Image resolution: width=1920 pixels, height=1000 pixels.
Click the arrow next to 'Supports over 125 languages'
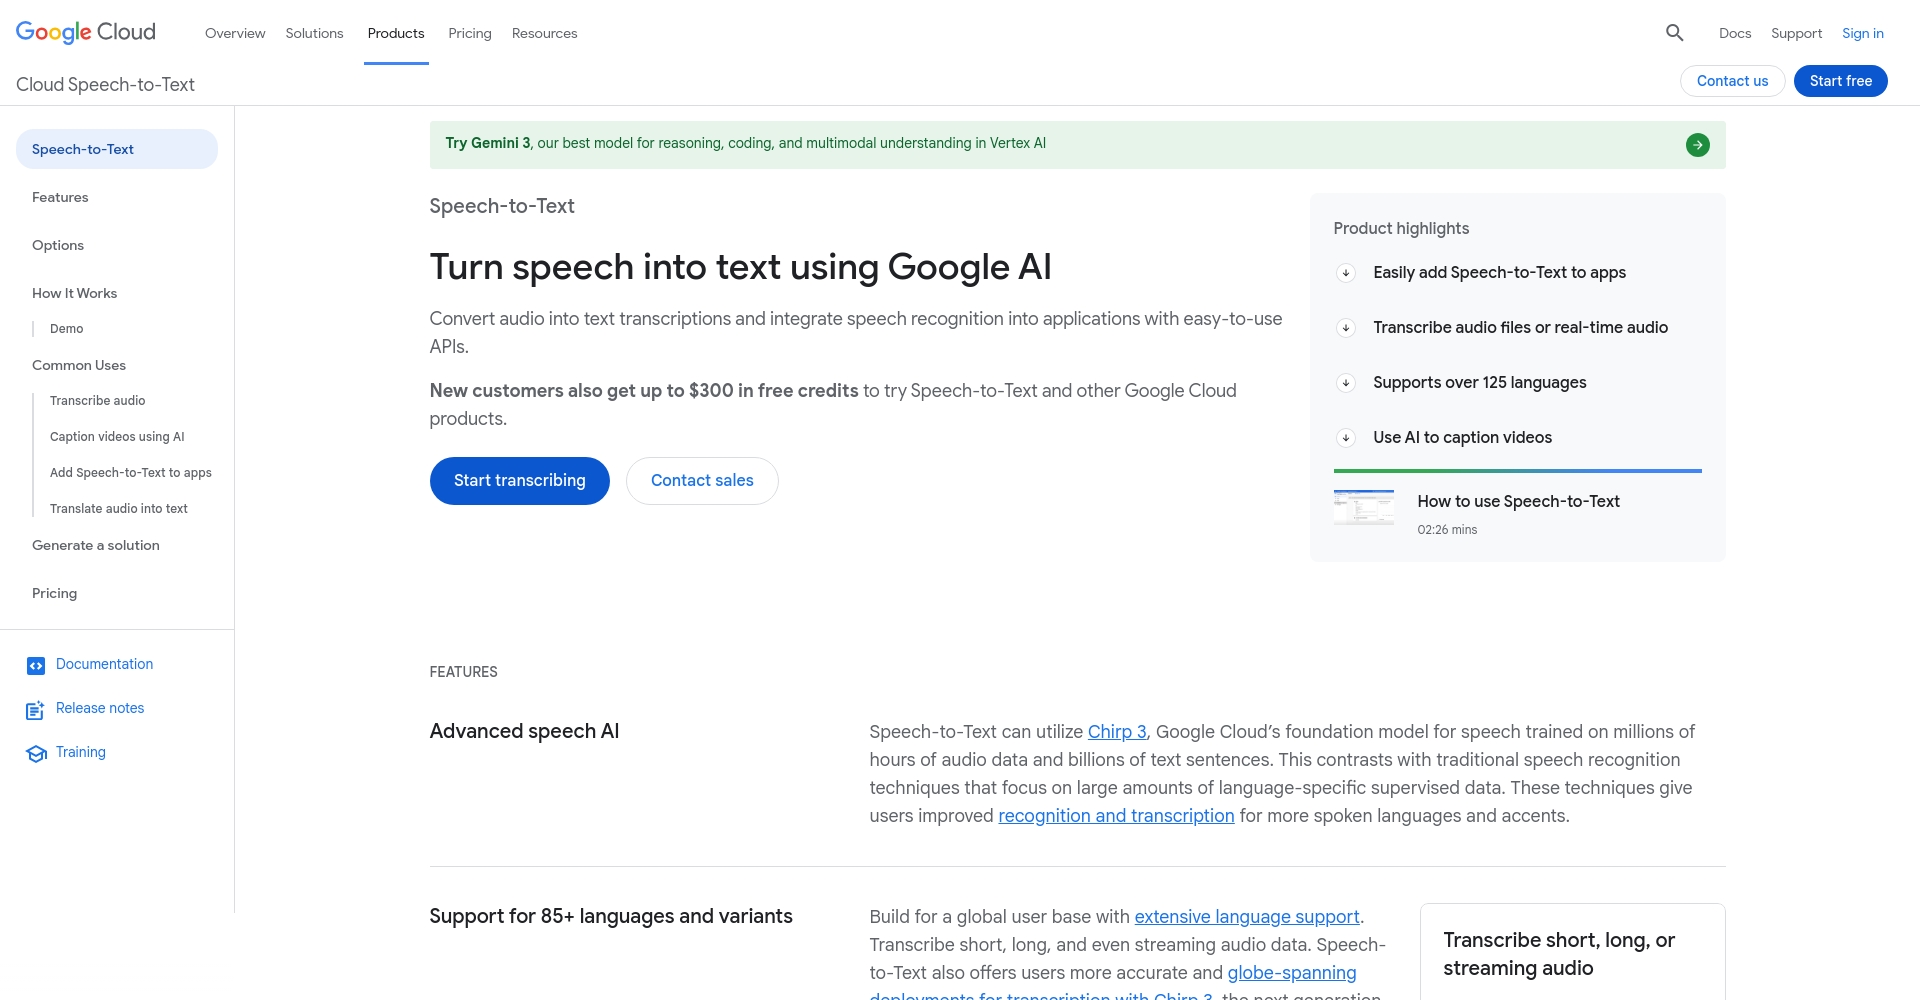pos(1347,382)
